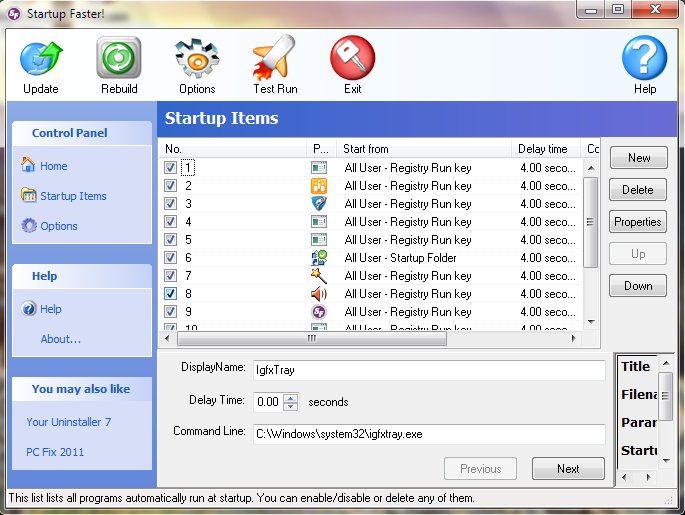This screenshot has width=685, height=515.
Task: Click orange program icon of item 2
Action: pyautogui.click(x=319, y=186)
